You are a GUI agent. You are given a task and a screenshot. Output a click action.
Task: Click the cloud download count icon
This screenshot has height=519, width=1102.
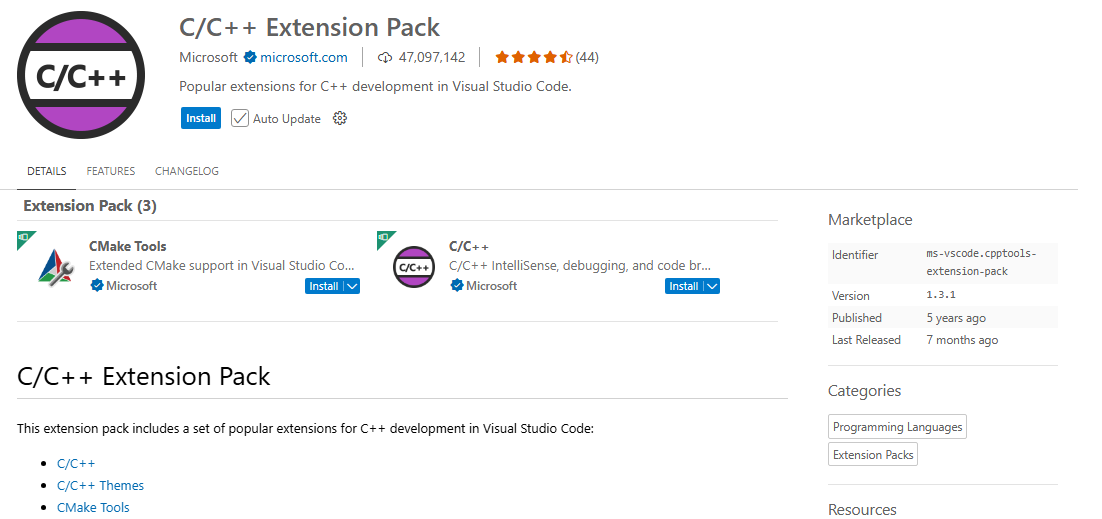click(x=385, y=57)
